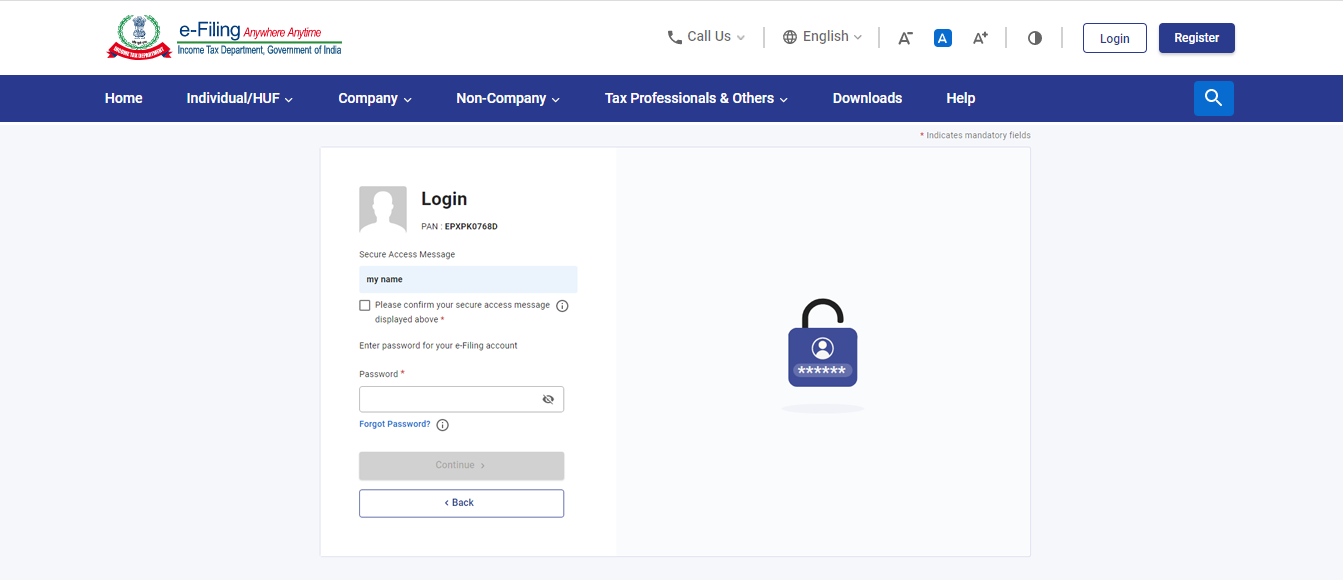Click the default font size icon
The height and width of the screenshot is (580, 1343).
pyautogui.click(x=942, y=37)
